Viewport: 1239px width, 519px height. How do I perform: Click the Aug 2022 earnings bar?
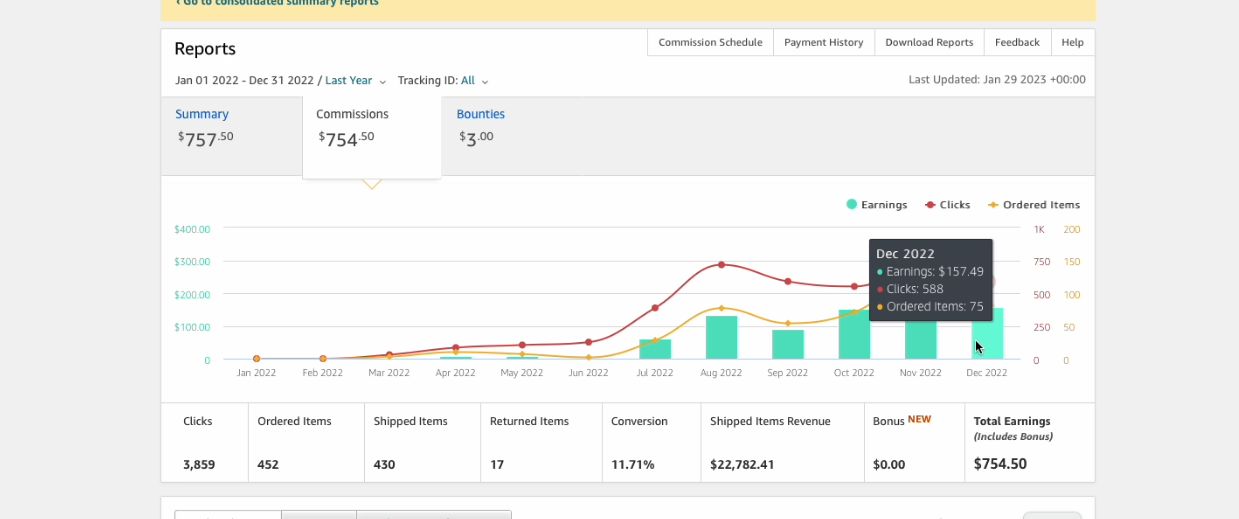tap(721, 338)
